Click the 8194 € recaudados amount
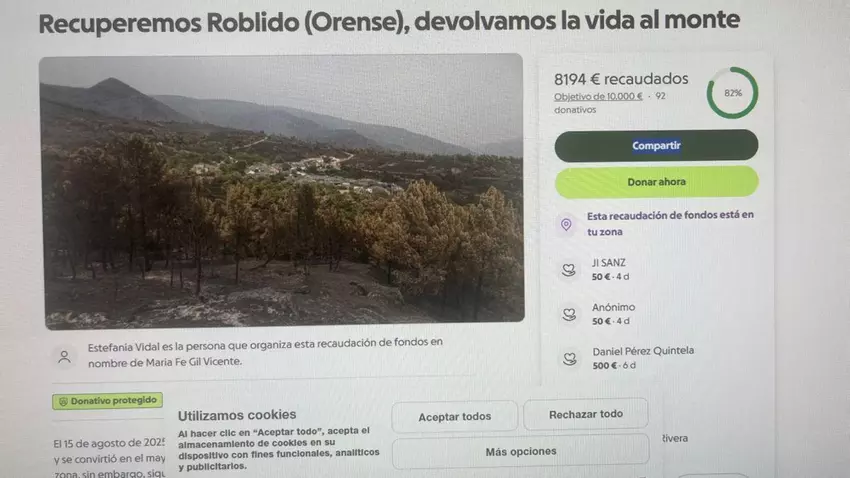850x478 pixels. pyautogui.click(x=621, y=79)
